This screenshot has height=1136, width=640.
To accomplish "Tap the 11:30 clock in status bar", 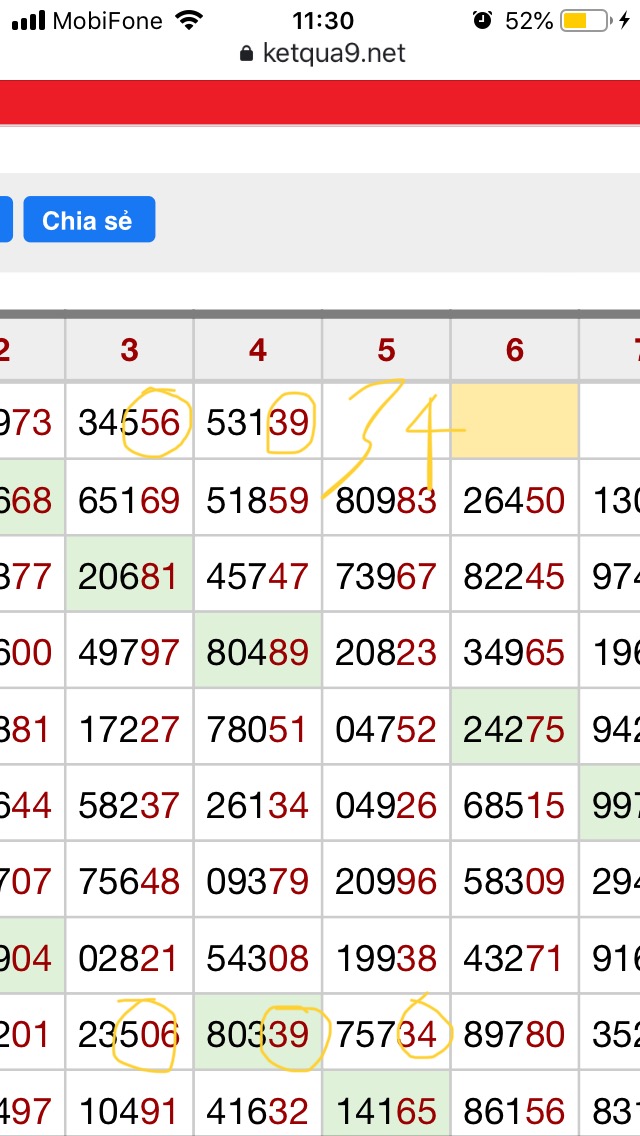I will [323, 20].
